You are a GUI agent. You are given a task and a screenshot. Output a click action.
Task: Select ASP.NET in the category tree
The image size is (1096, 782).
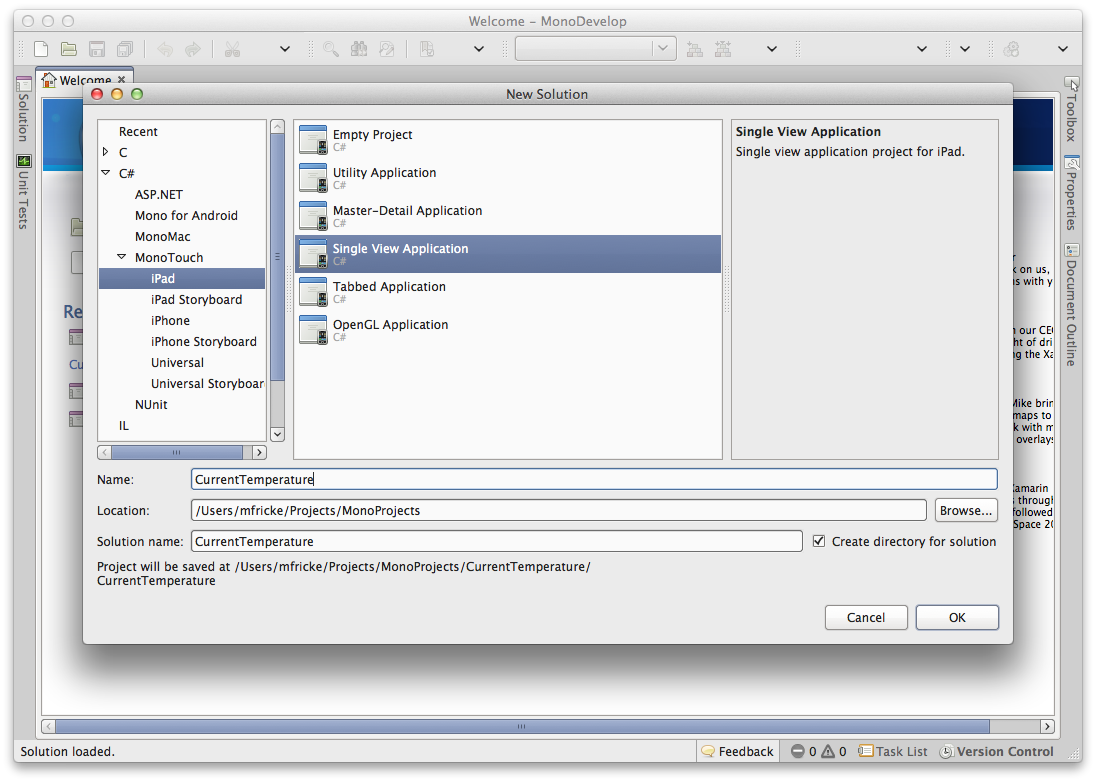[x=159, y=194]
